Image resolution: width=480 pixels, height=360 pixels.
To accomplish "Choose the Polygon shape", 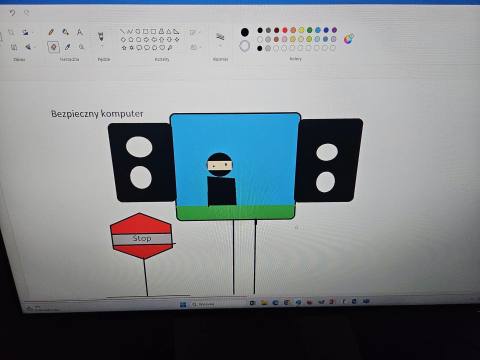I will (x=161, y=32).
